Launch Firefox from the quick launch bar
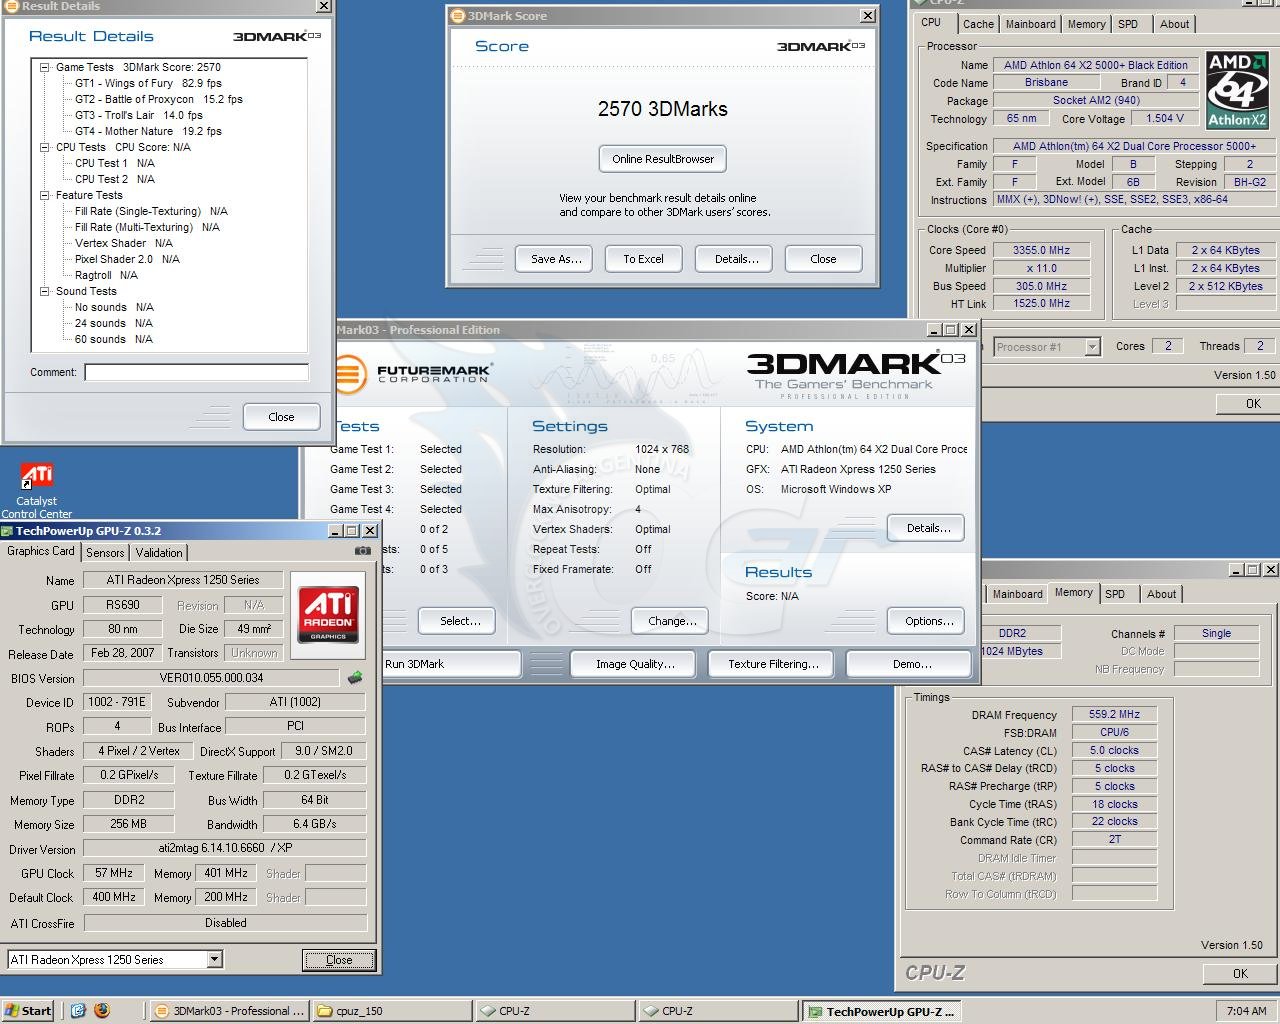 (101, 1010)
